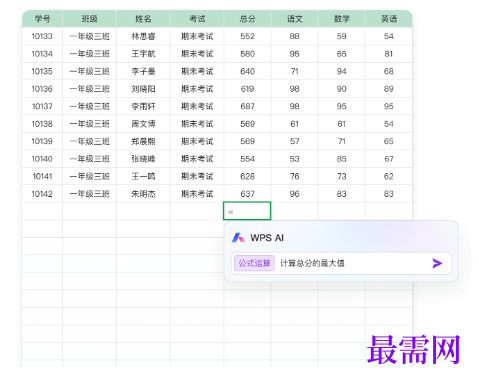
Task: Select total score 640 in row 10135
Action: coord(247,71)
